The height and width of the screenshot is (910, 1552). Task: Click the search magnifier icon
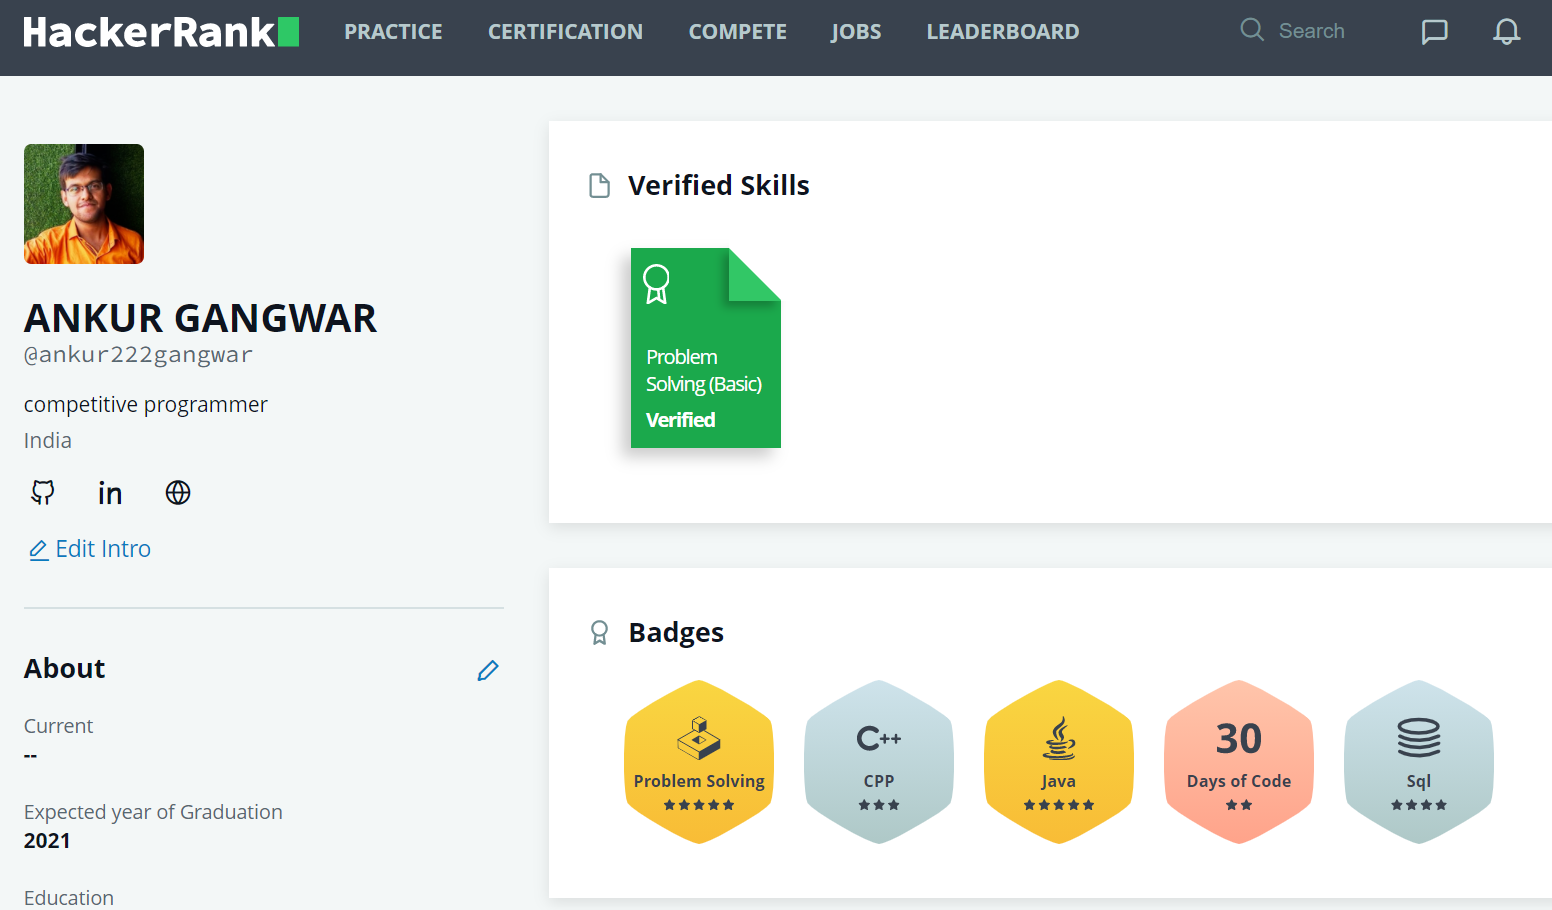(x=1252, y=30)
